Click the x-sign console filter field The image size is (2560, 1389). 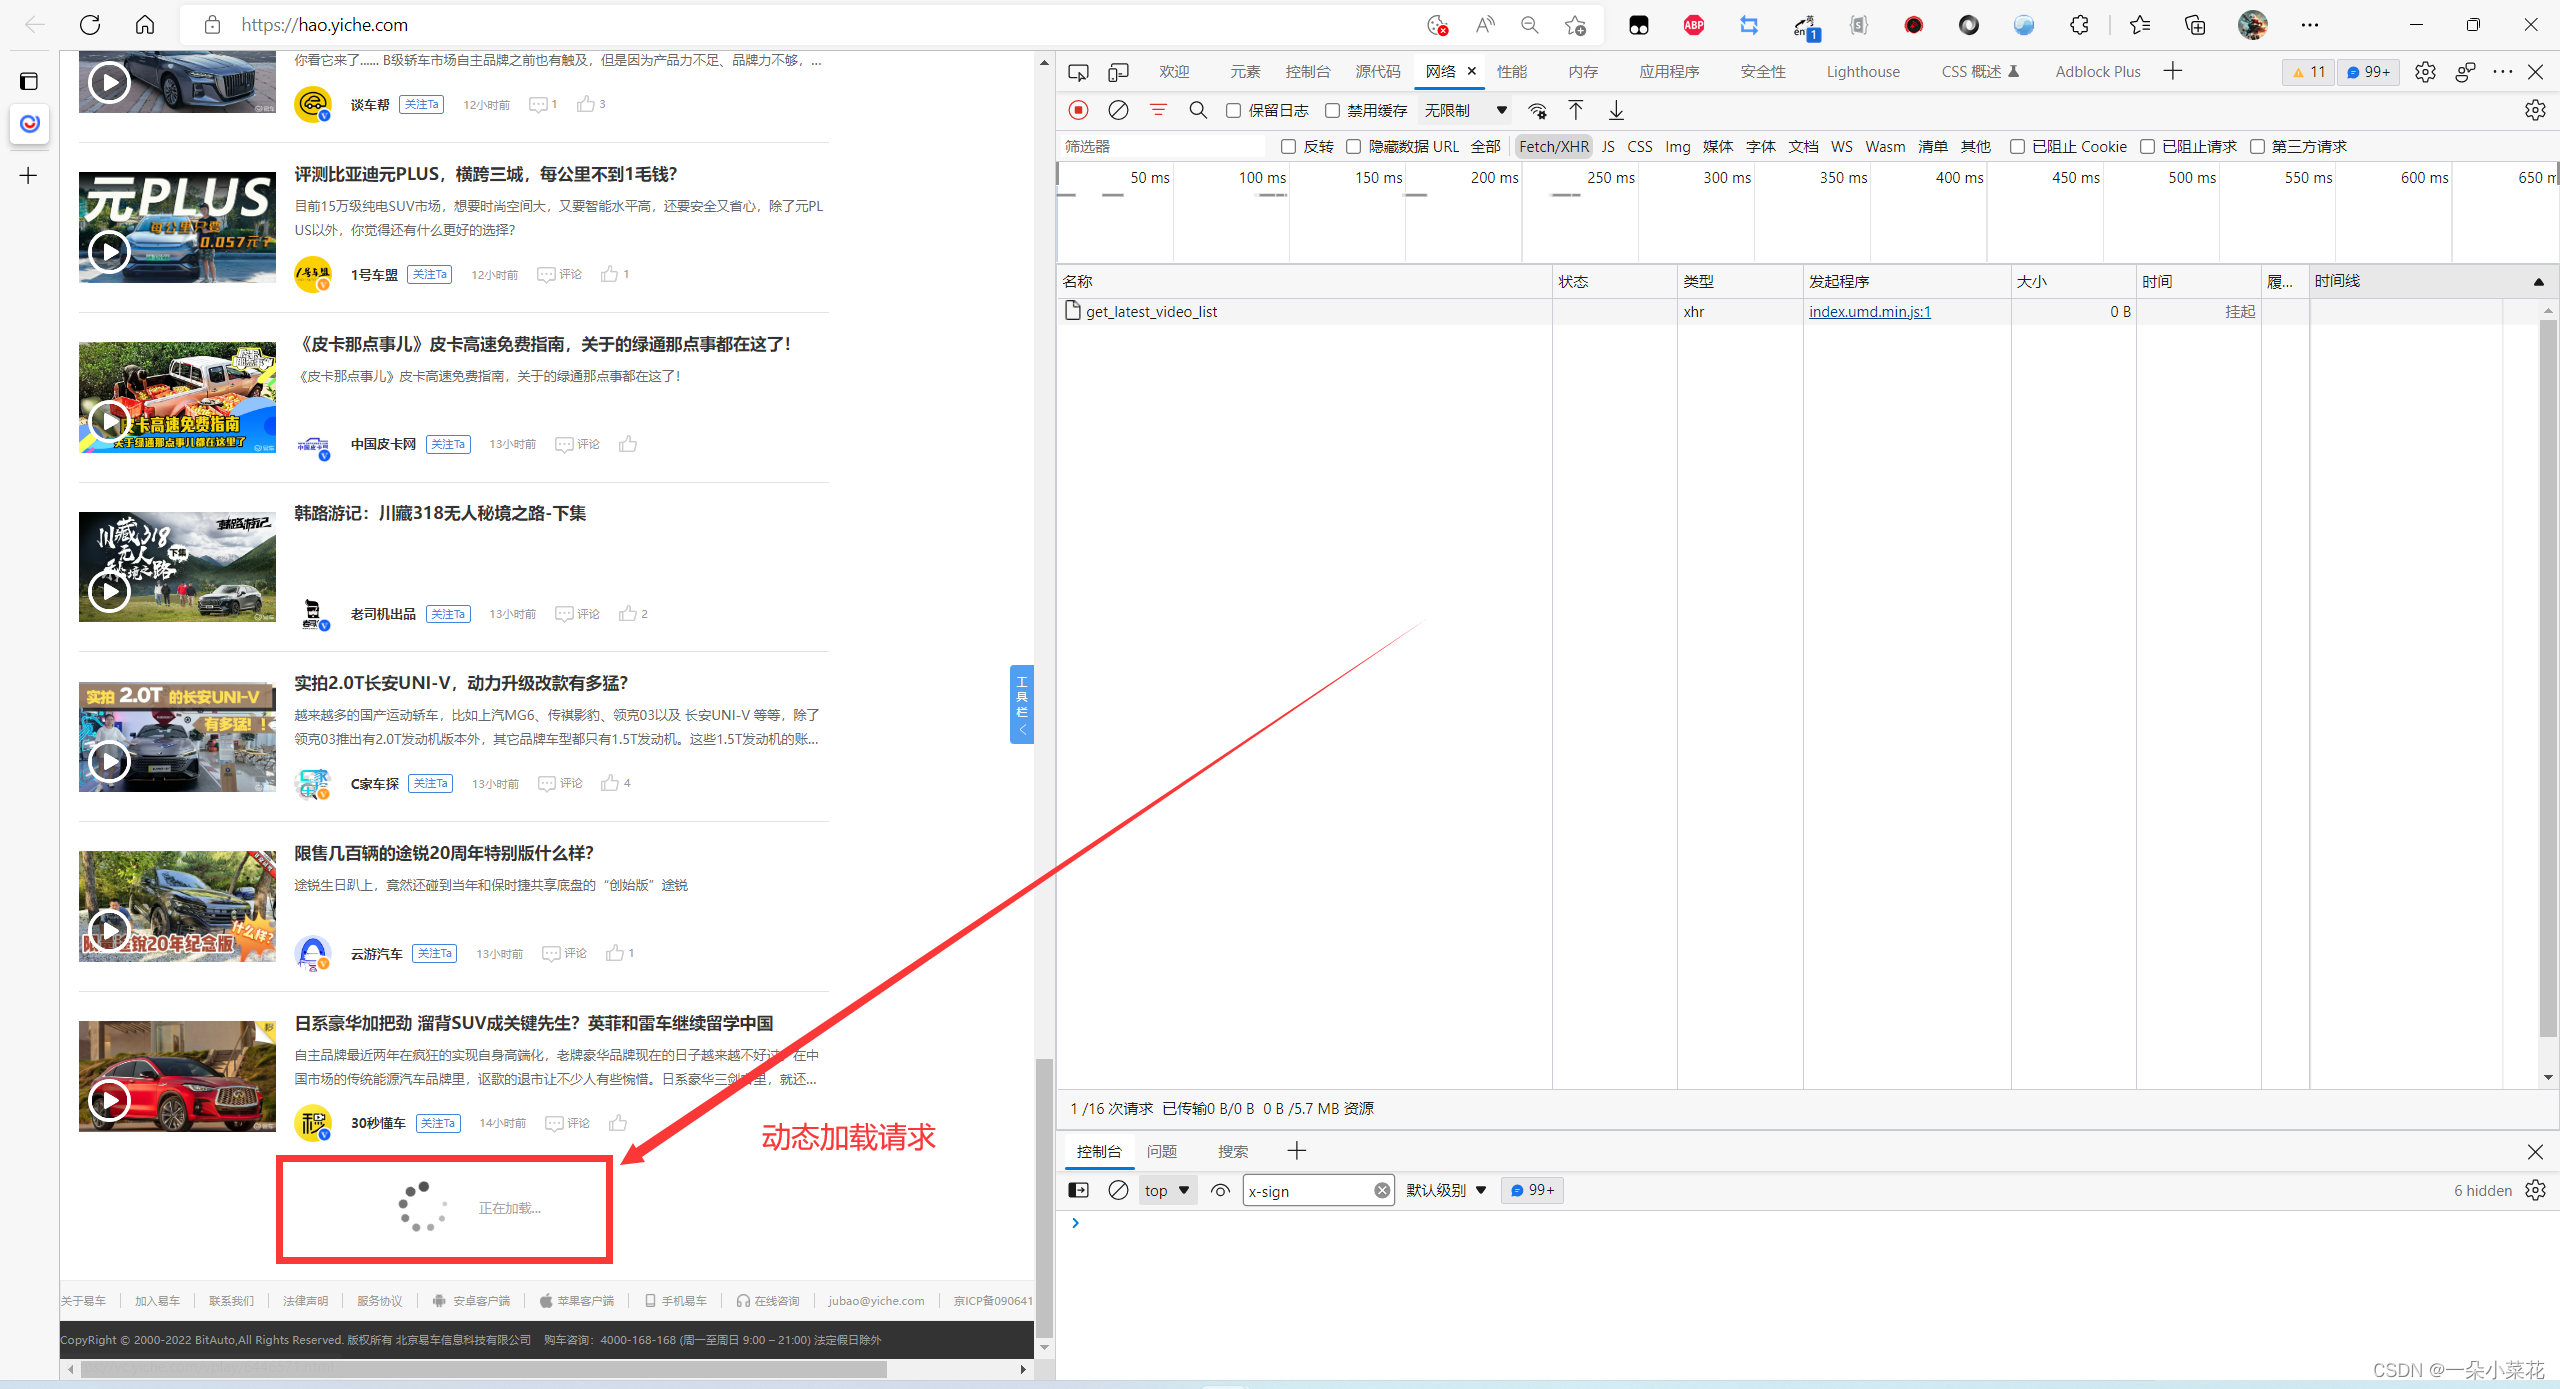coord(1308,1190)
